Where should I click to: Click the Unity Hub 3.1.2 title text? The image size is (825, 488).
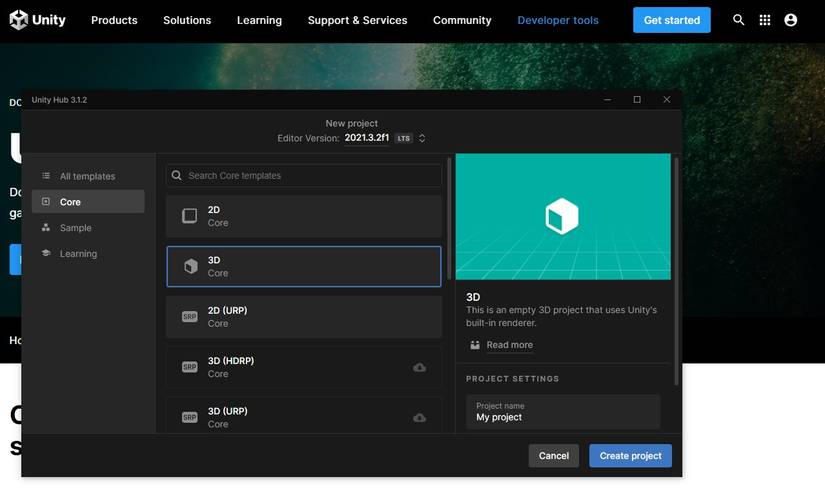[59, 100]
